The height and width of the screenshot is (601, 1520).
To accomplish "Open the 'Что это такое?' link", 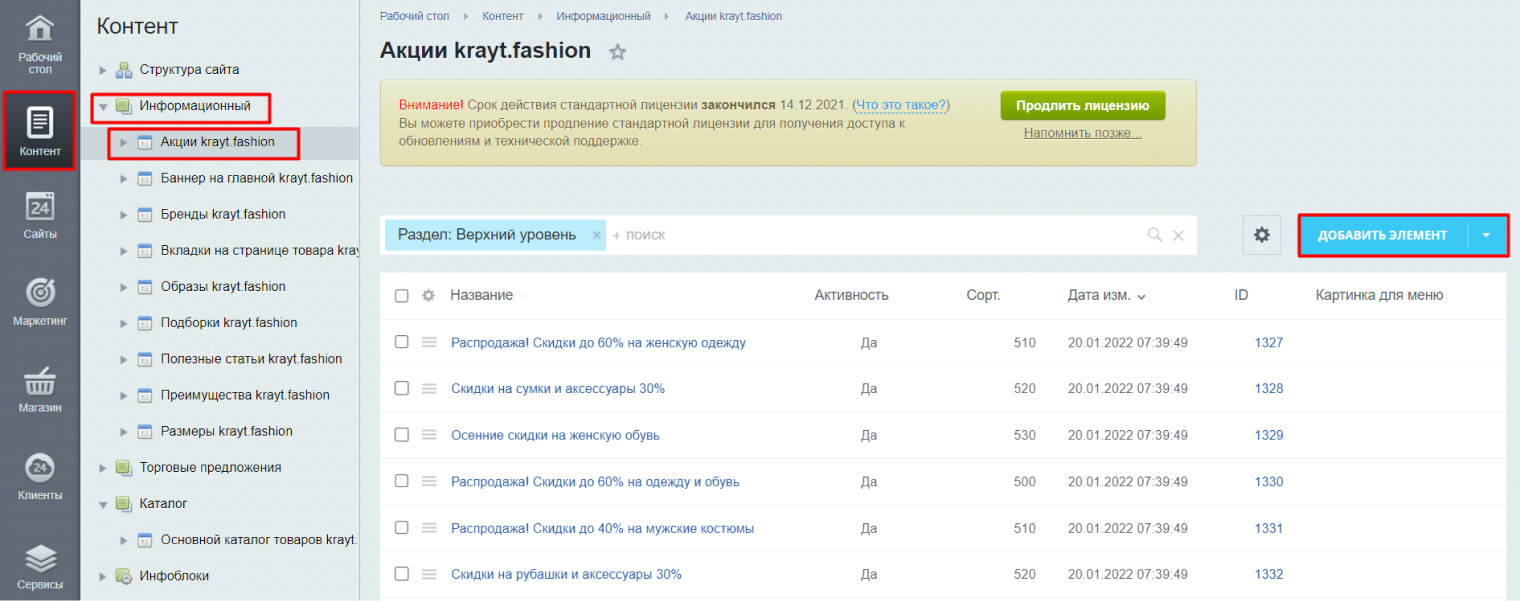I will click(903, 105).
